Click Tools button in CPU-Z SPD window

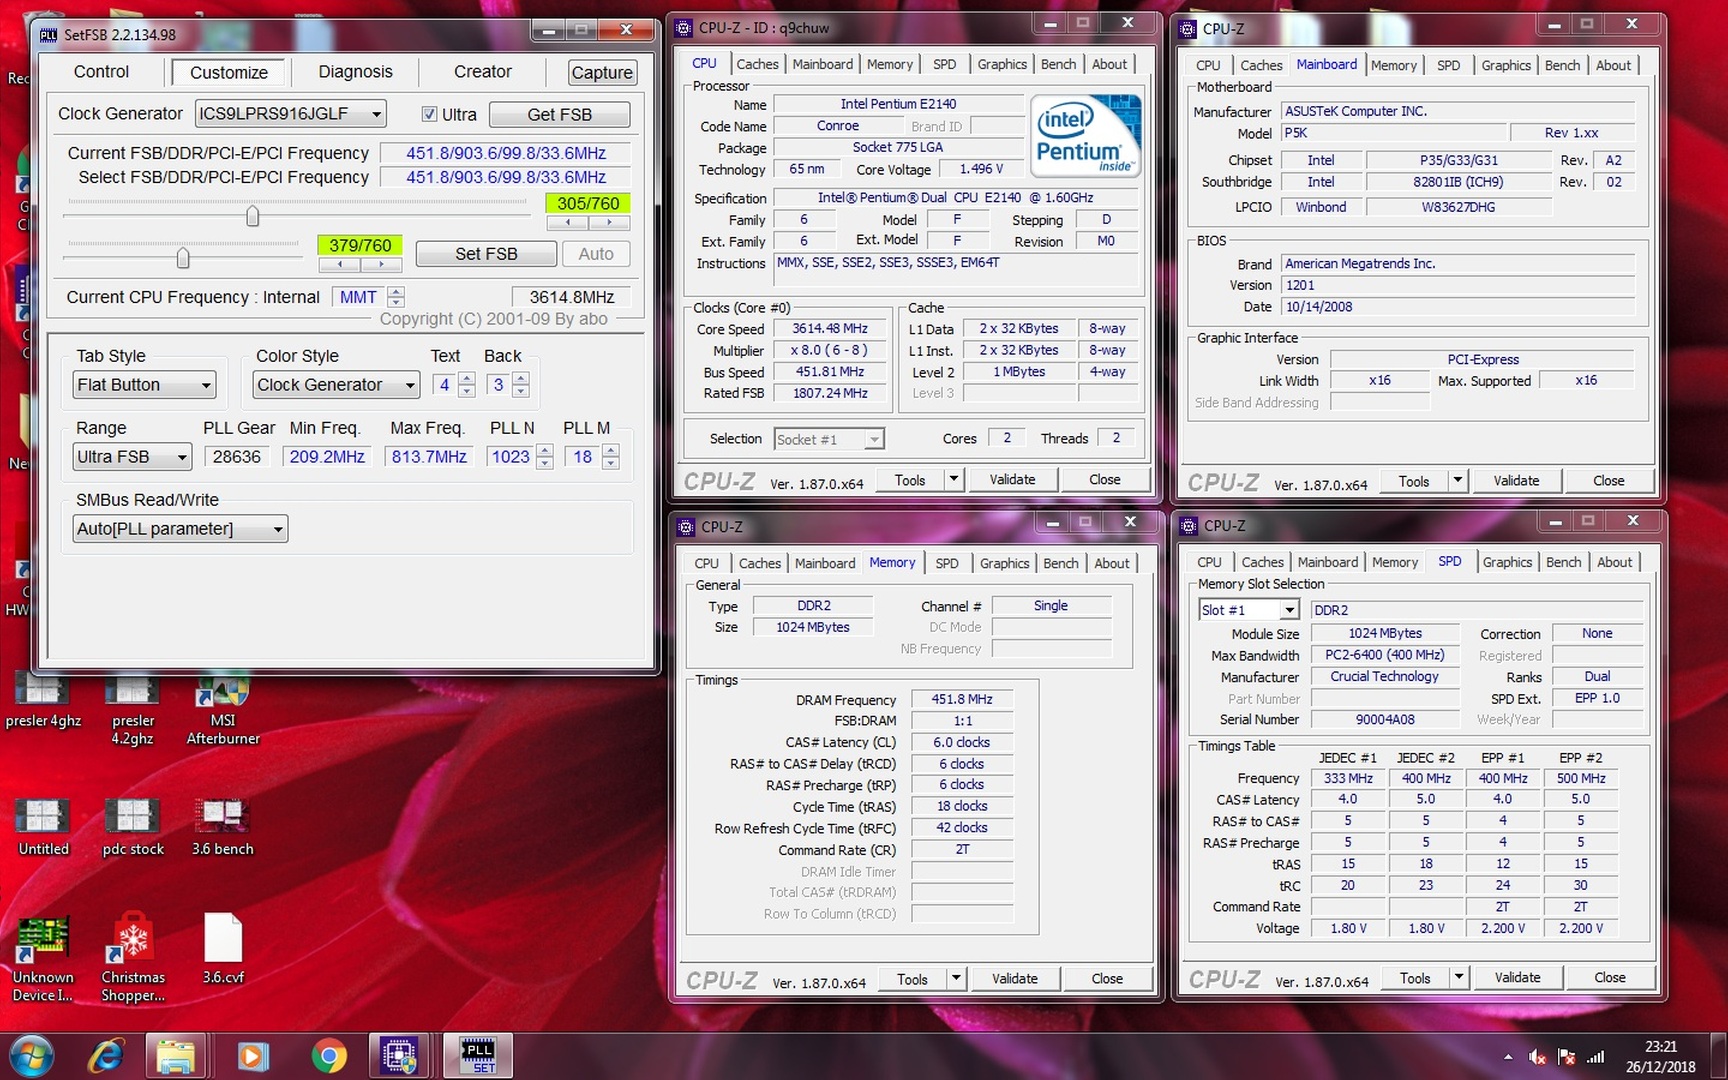(1414, 978)
